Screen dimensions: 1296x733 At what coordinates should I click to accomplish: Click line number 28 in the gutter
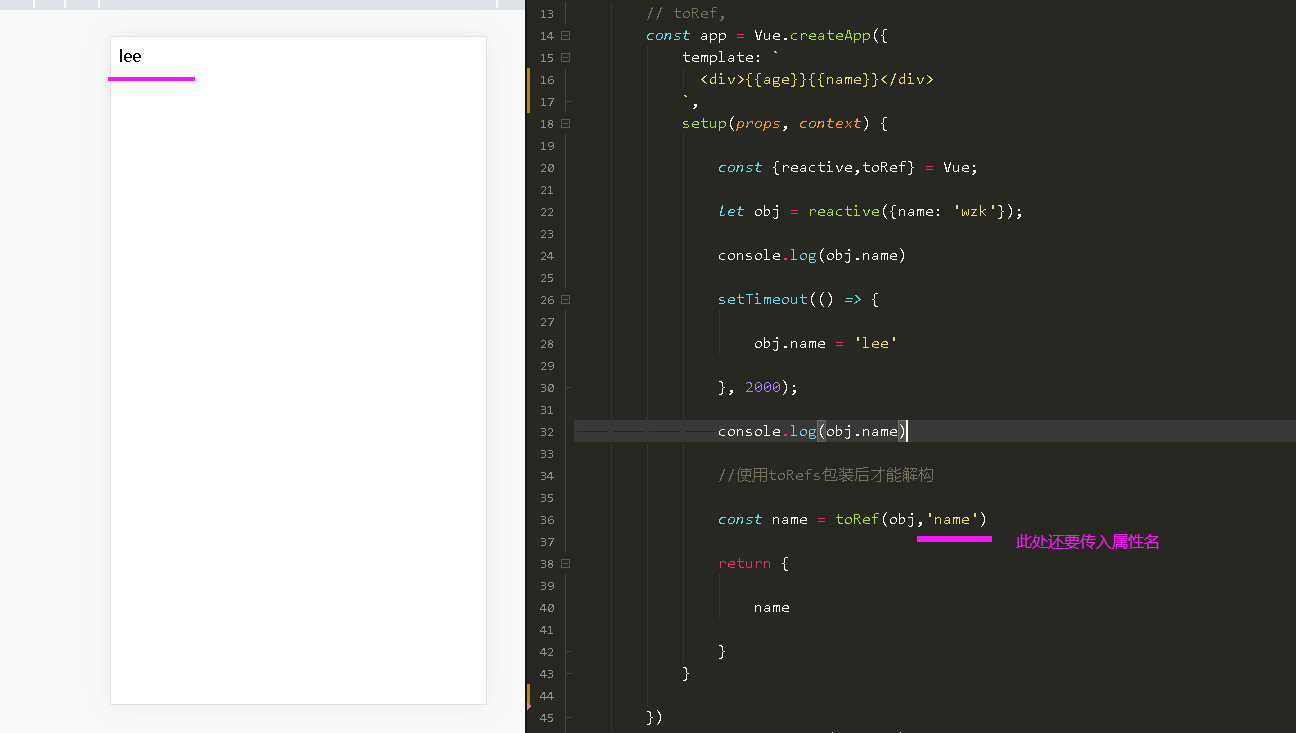(x=546, y=344)
